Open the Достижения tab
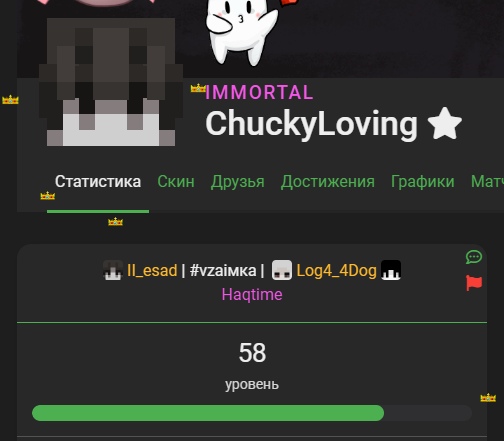Viewport: 504px width, 441px height. tap(328, 182)
